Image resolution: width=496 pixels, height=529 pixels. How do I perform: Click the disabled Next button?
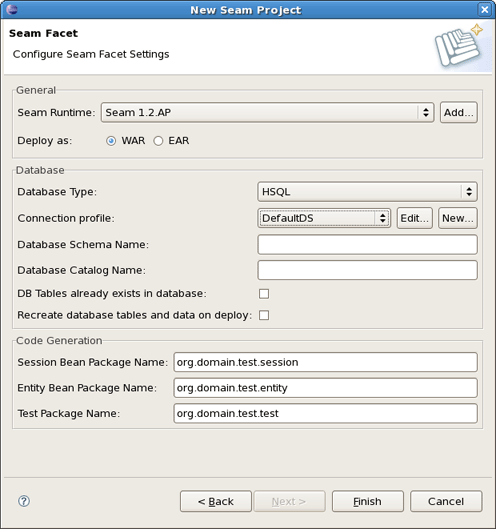pos(290,501)
